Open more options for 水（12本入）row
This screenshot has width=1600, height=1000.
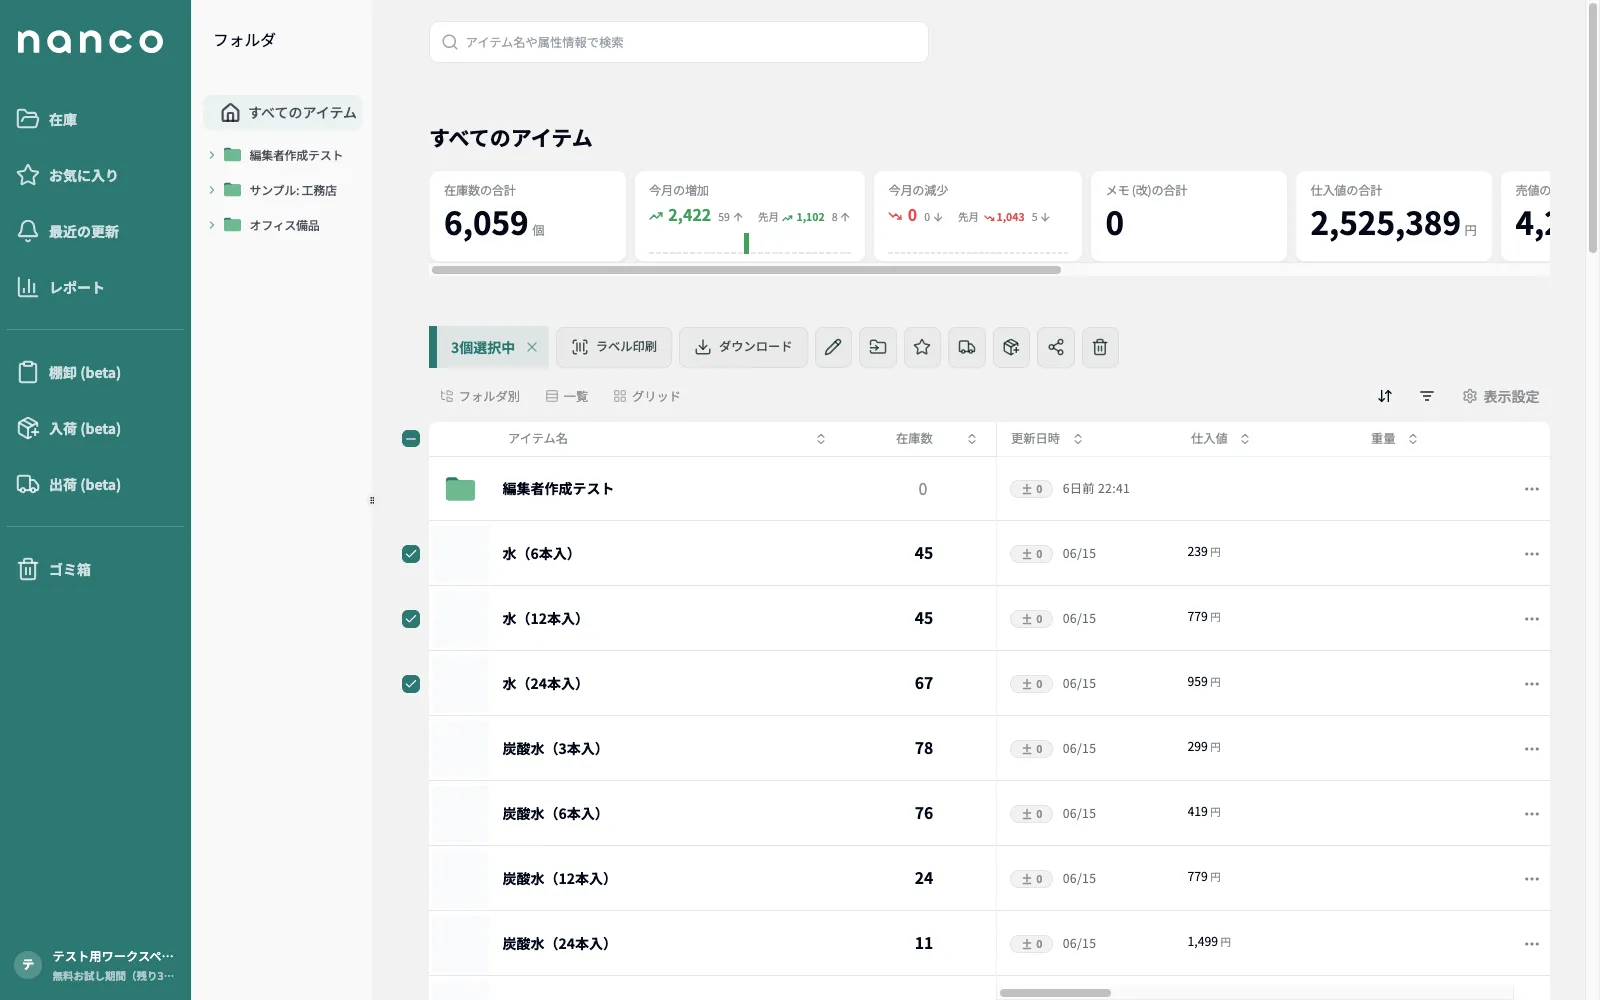point(1532,619)
